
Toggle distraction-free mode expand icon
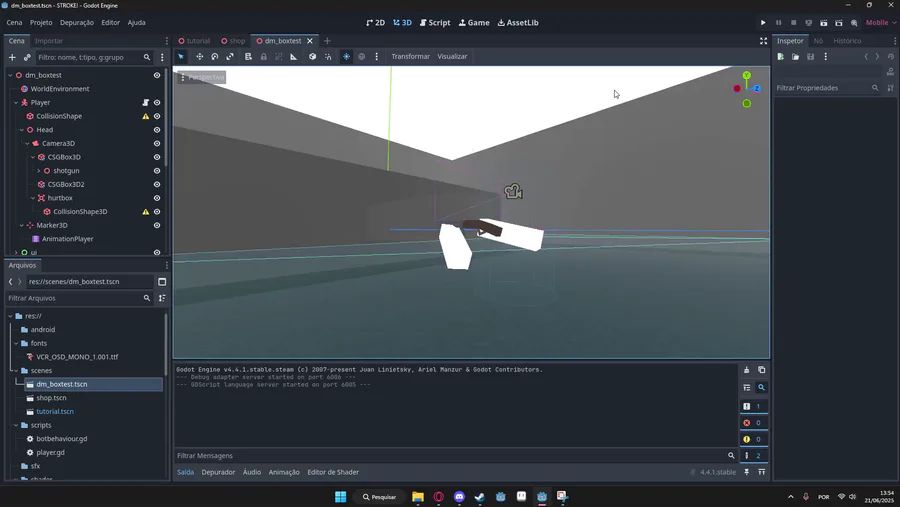click(x=763, y=41)
